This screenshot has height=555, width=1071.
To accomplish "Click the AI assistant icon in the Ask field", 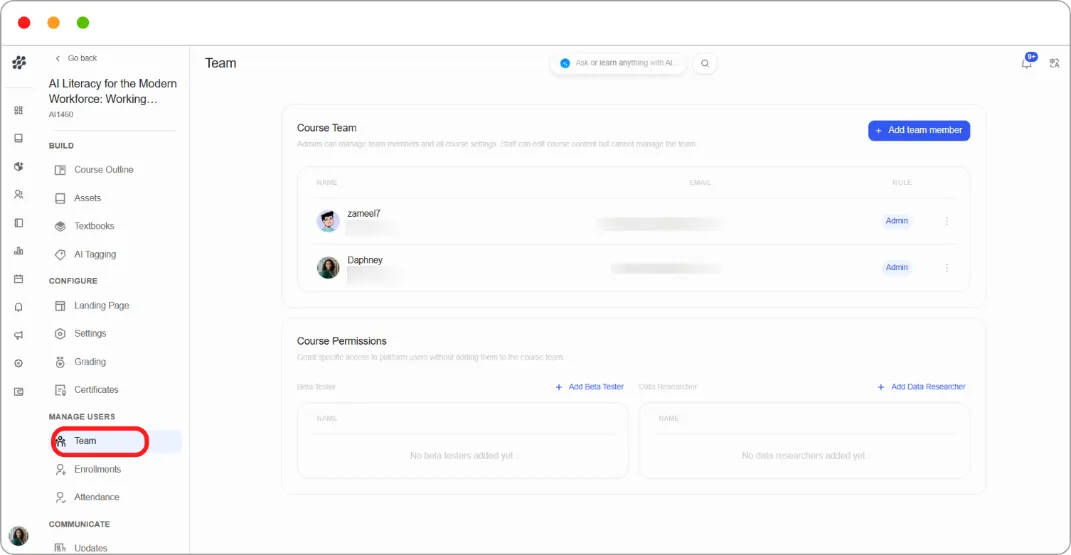I will point(565,63).
